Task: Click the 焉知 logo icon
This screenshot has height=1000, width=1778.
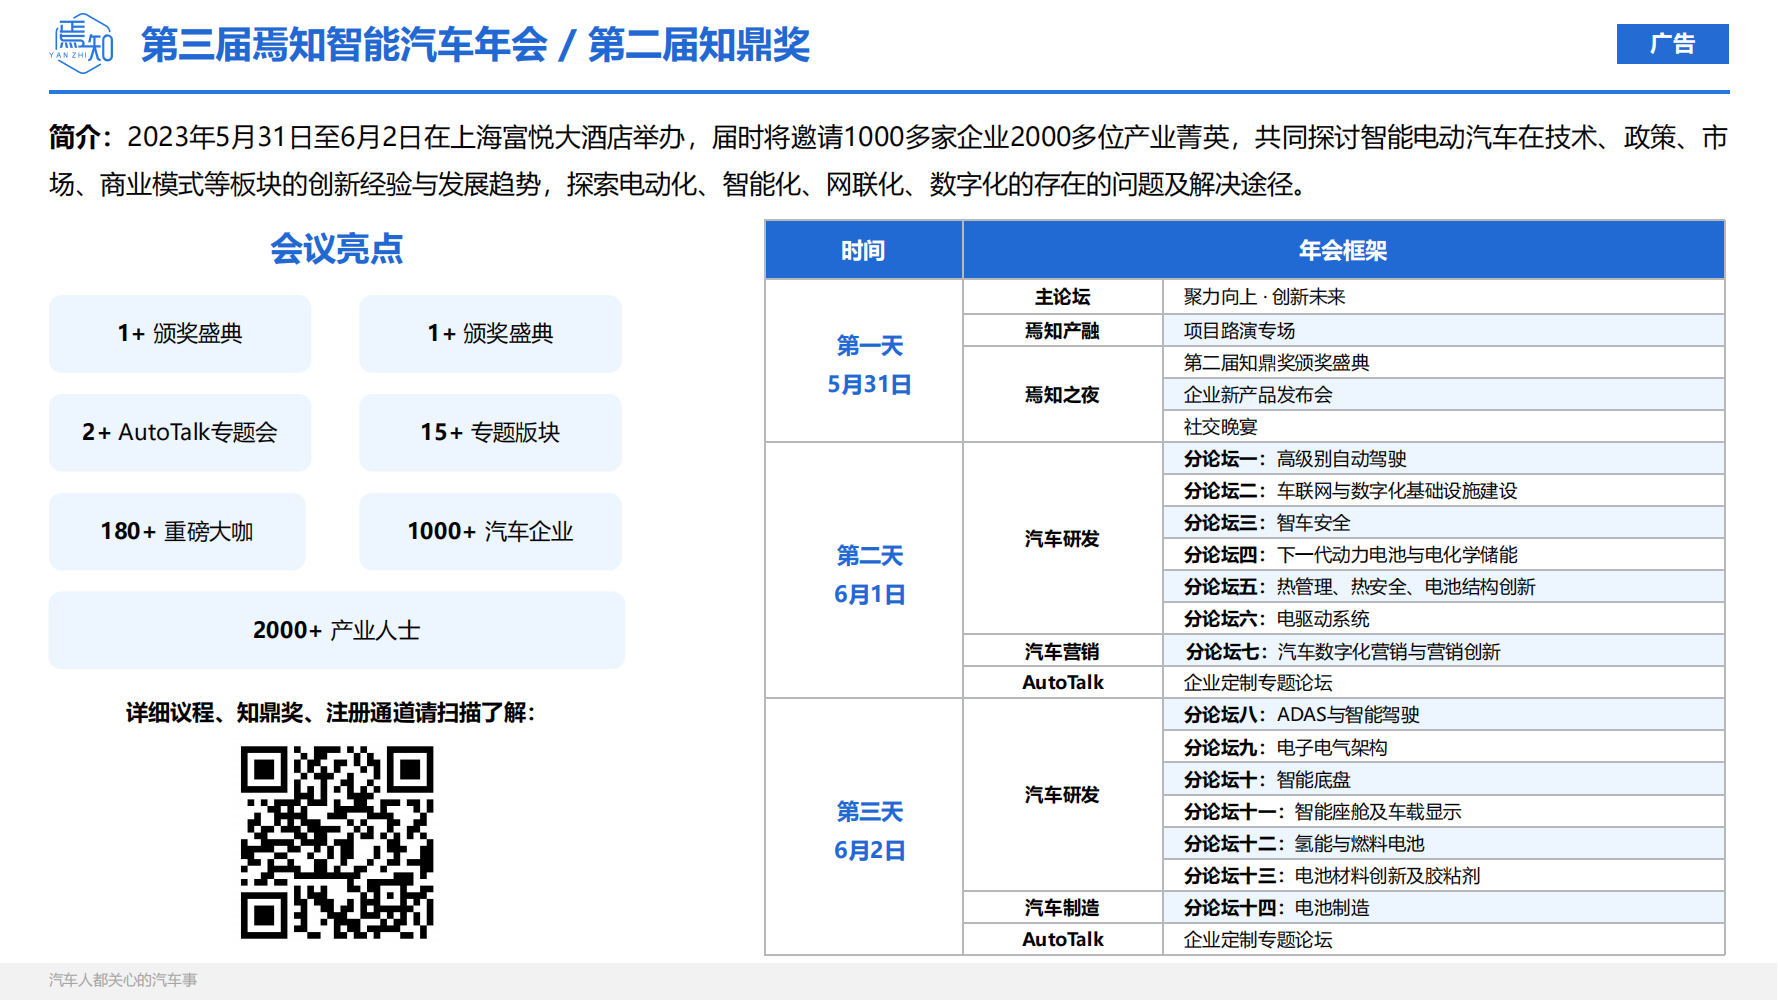Action: pos(81,44)
